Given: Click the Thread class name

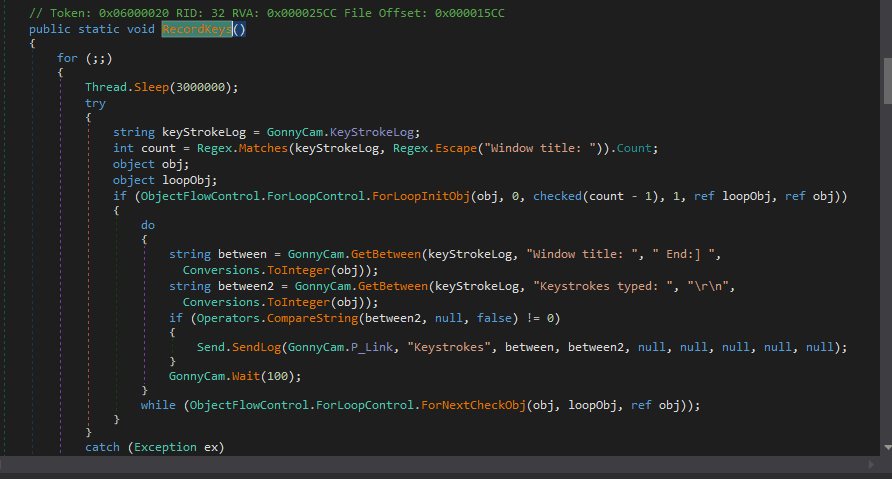Looking at the screenshot, I should pyautogui.click(x=106, y=87).
